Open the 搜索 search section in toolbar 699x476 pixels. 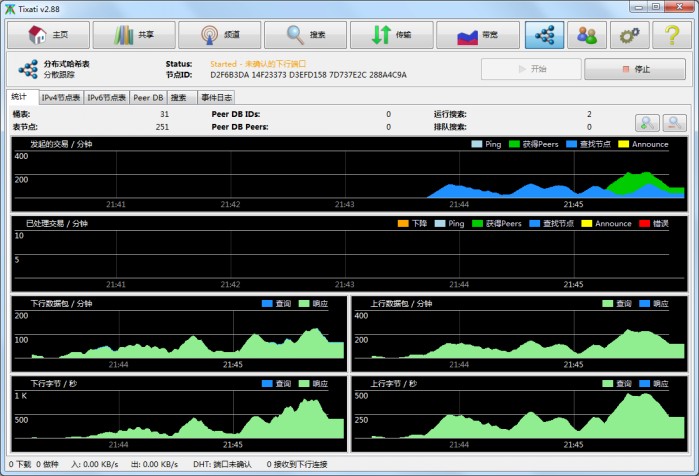tap(305, 35)
